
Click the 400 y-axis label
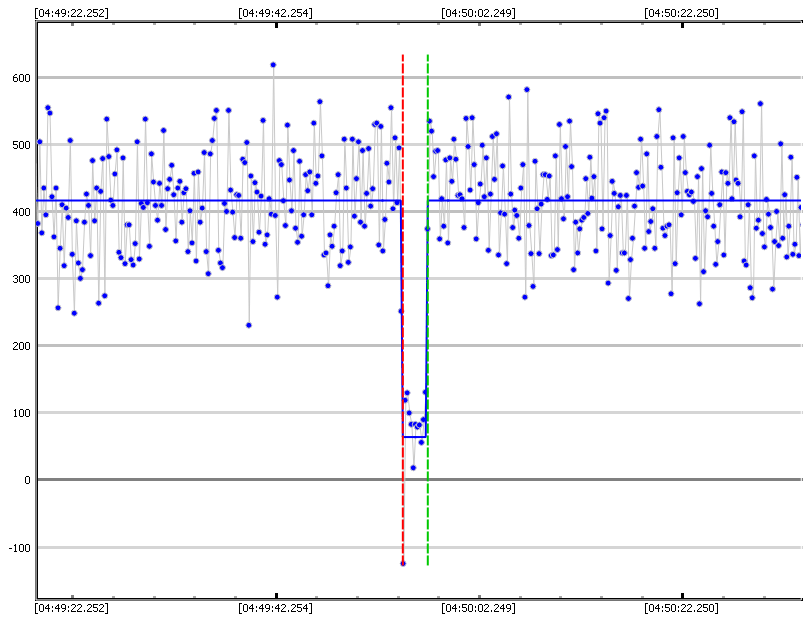click(22, 212)
